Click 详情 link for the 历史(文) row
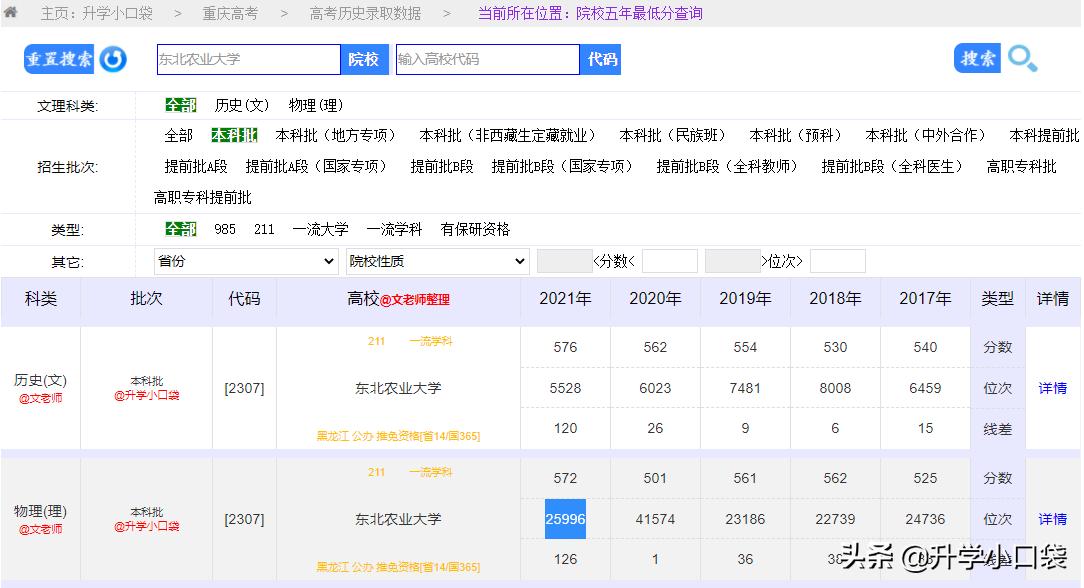The height and width of the screenshot is (588, 1084). [x=1052, y=388]
